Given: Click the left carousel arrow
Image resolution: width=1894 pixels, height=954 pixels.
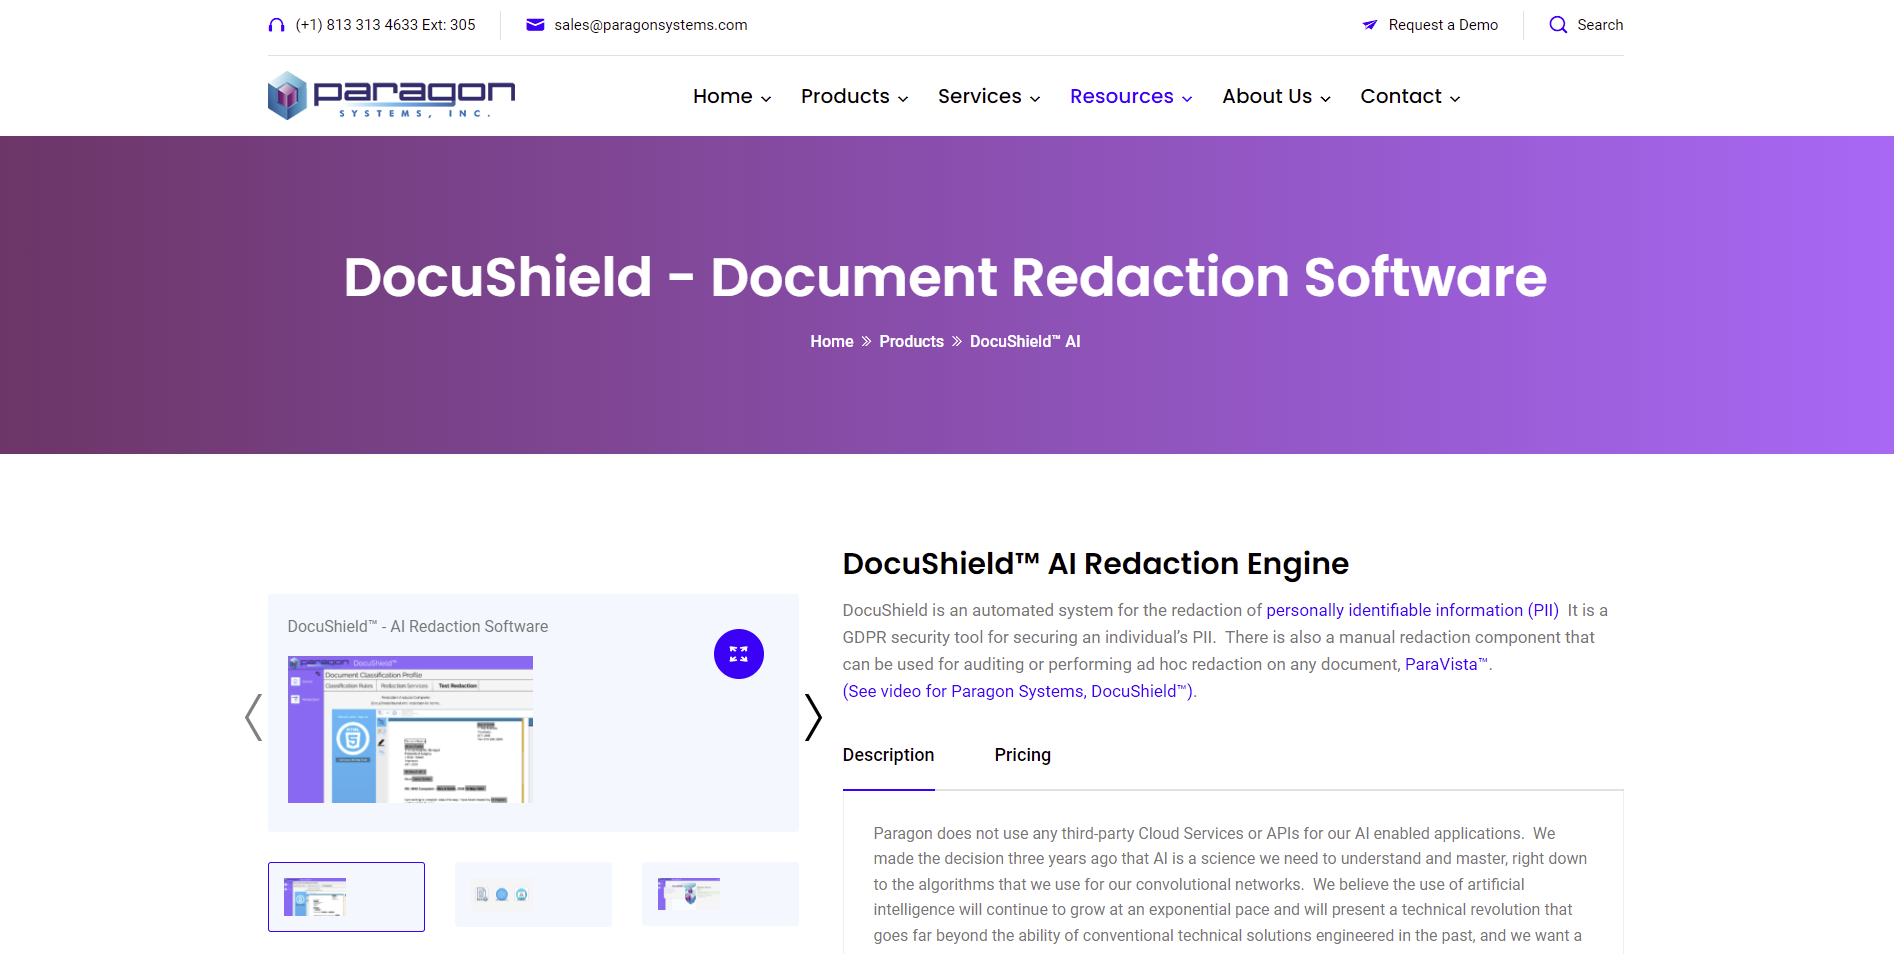Looking at the screenshot, I should point(252,716).
